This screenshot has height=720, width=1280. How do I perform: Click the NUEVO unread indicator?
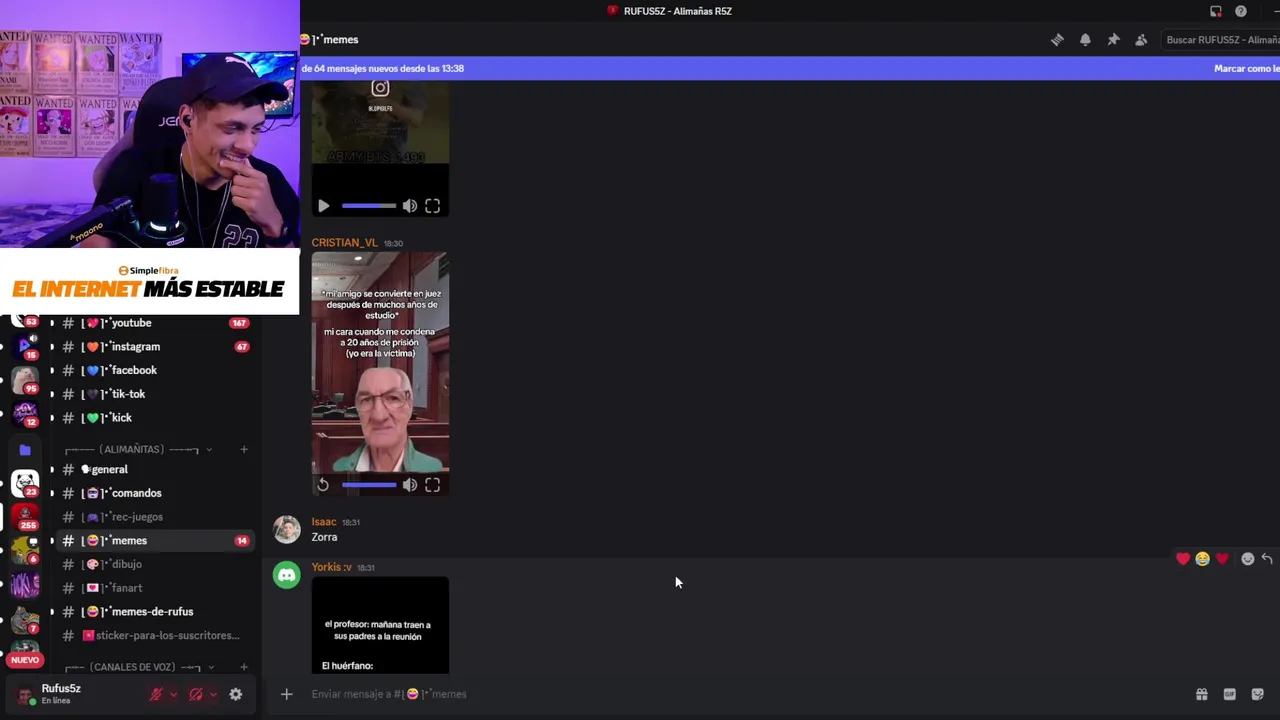[x=25, y=660]
